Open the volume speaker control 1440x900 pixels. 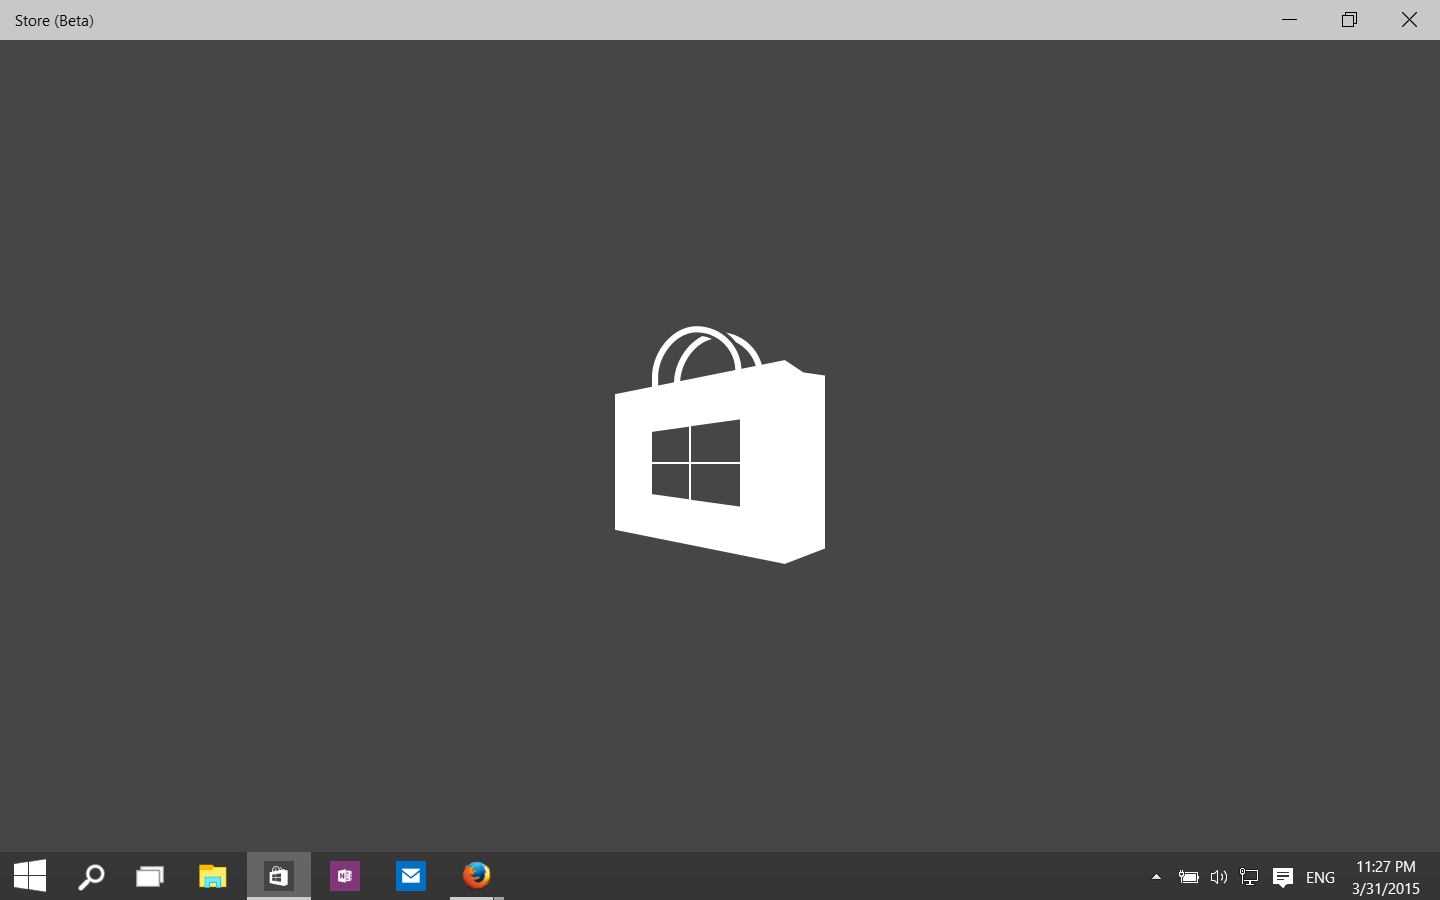[x=1218, y=877]
